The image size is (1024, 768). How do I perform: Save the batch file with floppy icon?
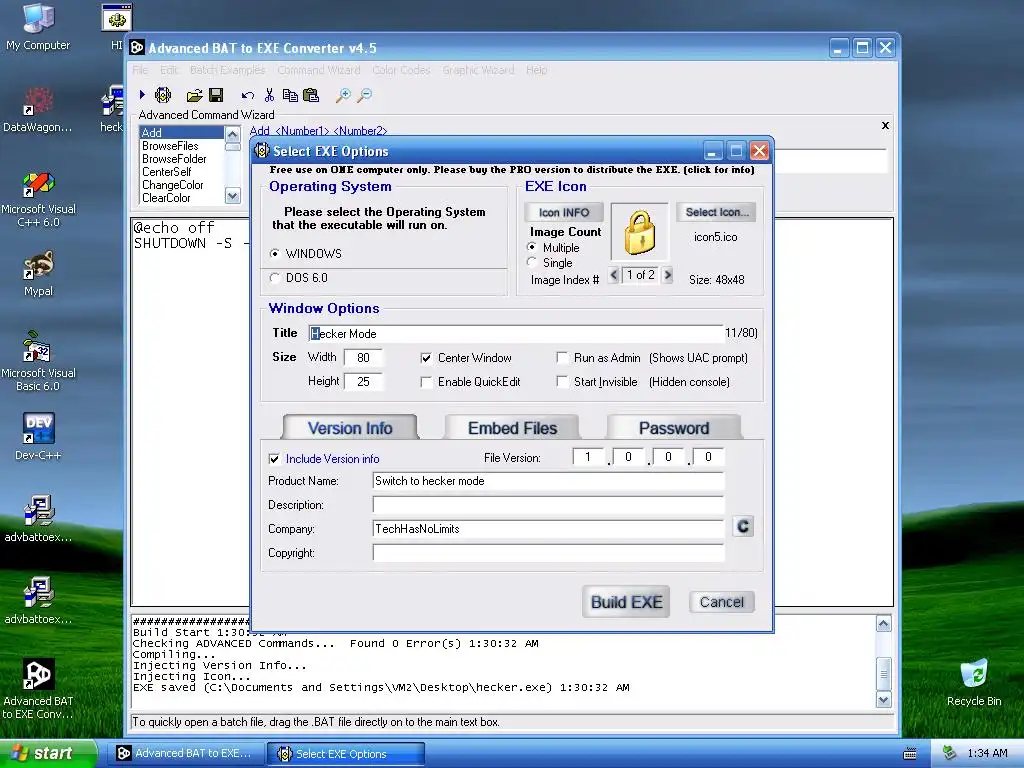(216, 95)
